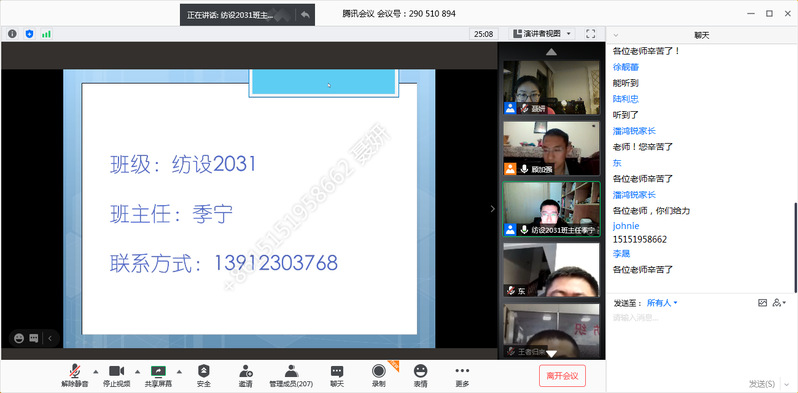This screenshot has width=798, height=393.
Task: Click 聂妍's blue avatar badge icon
Action: (510, 108)
